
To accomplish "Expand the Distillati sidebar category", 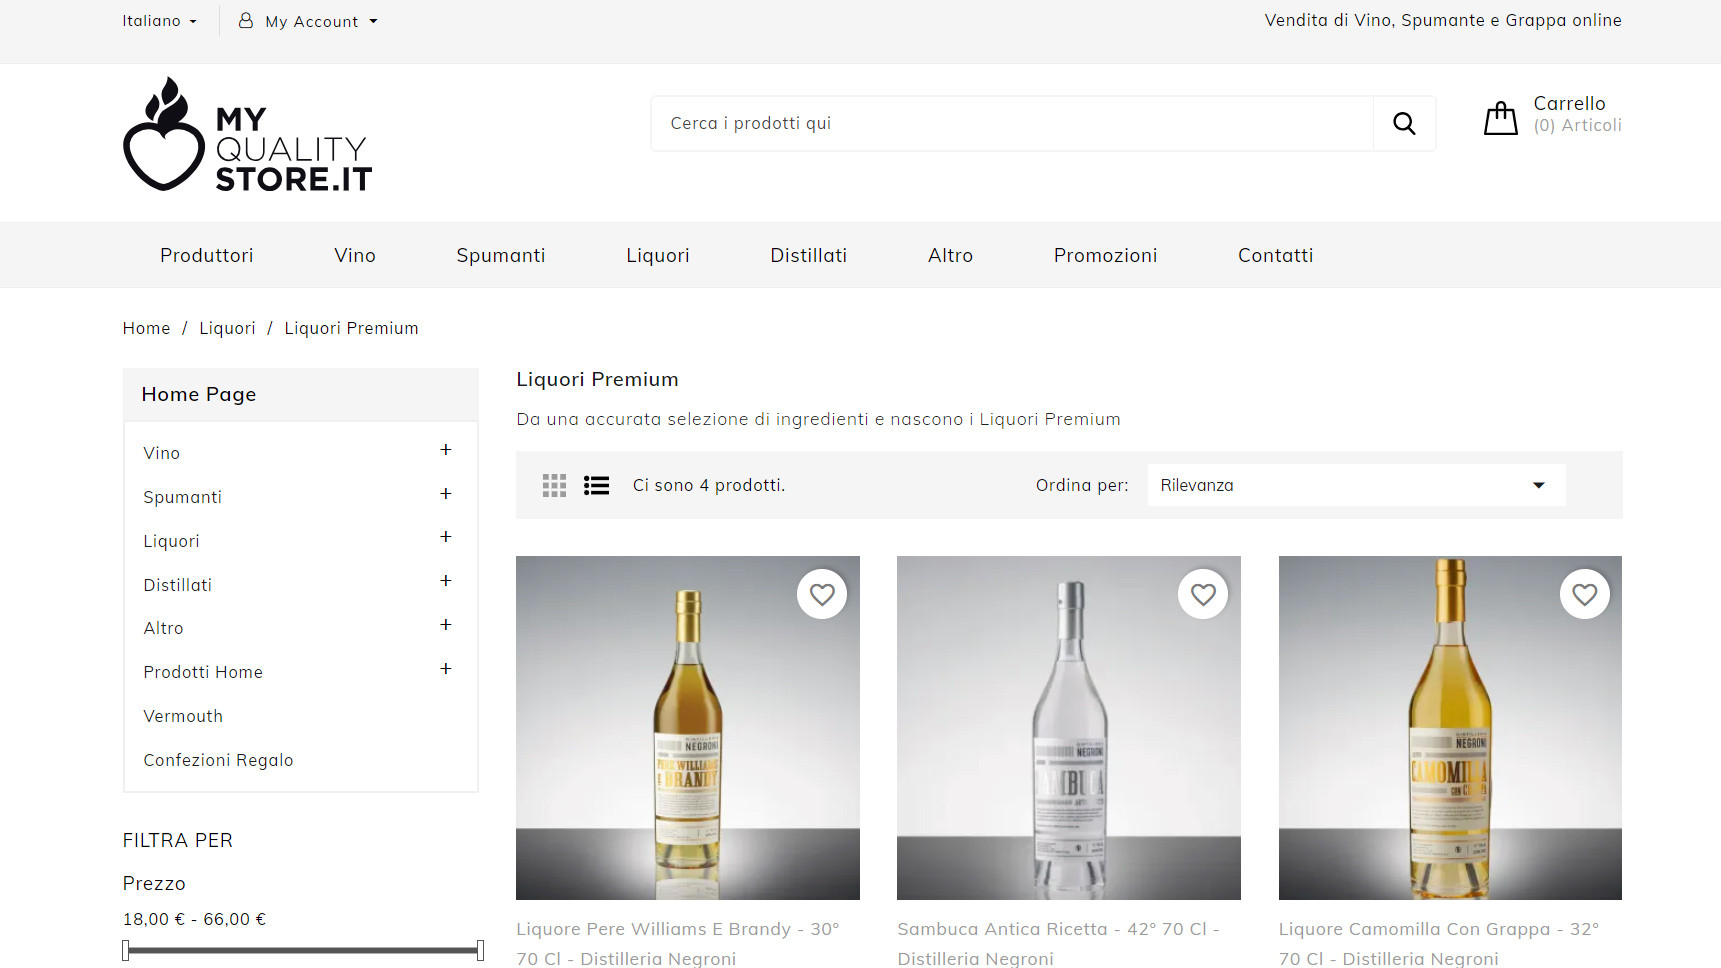I will pos(446,581).
